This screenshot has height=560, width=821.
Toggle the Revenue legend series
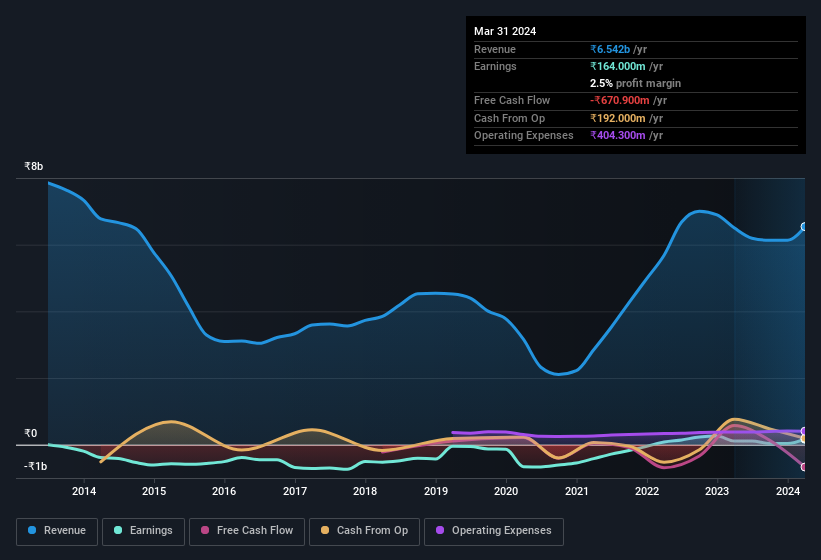58,530
